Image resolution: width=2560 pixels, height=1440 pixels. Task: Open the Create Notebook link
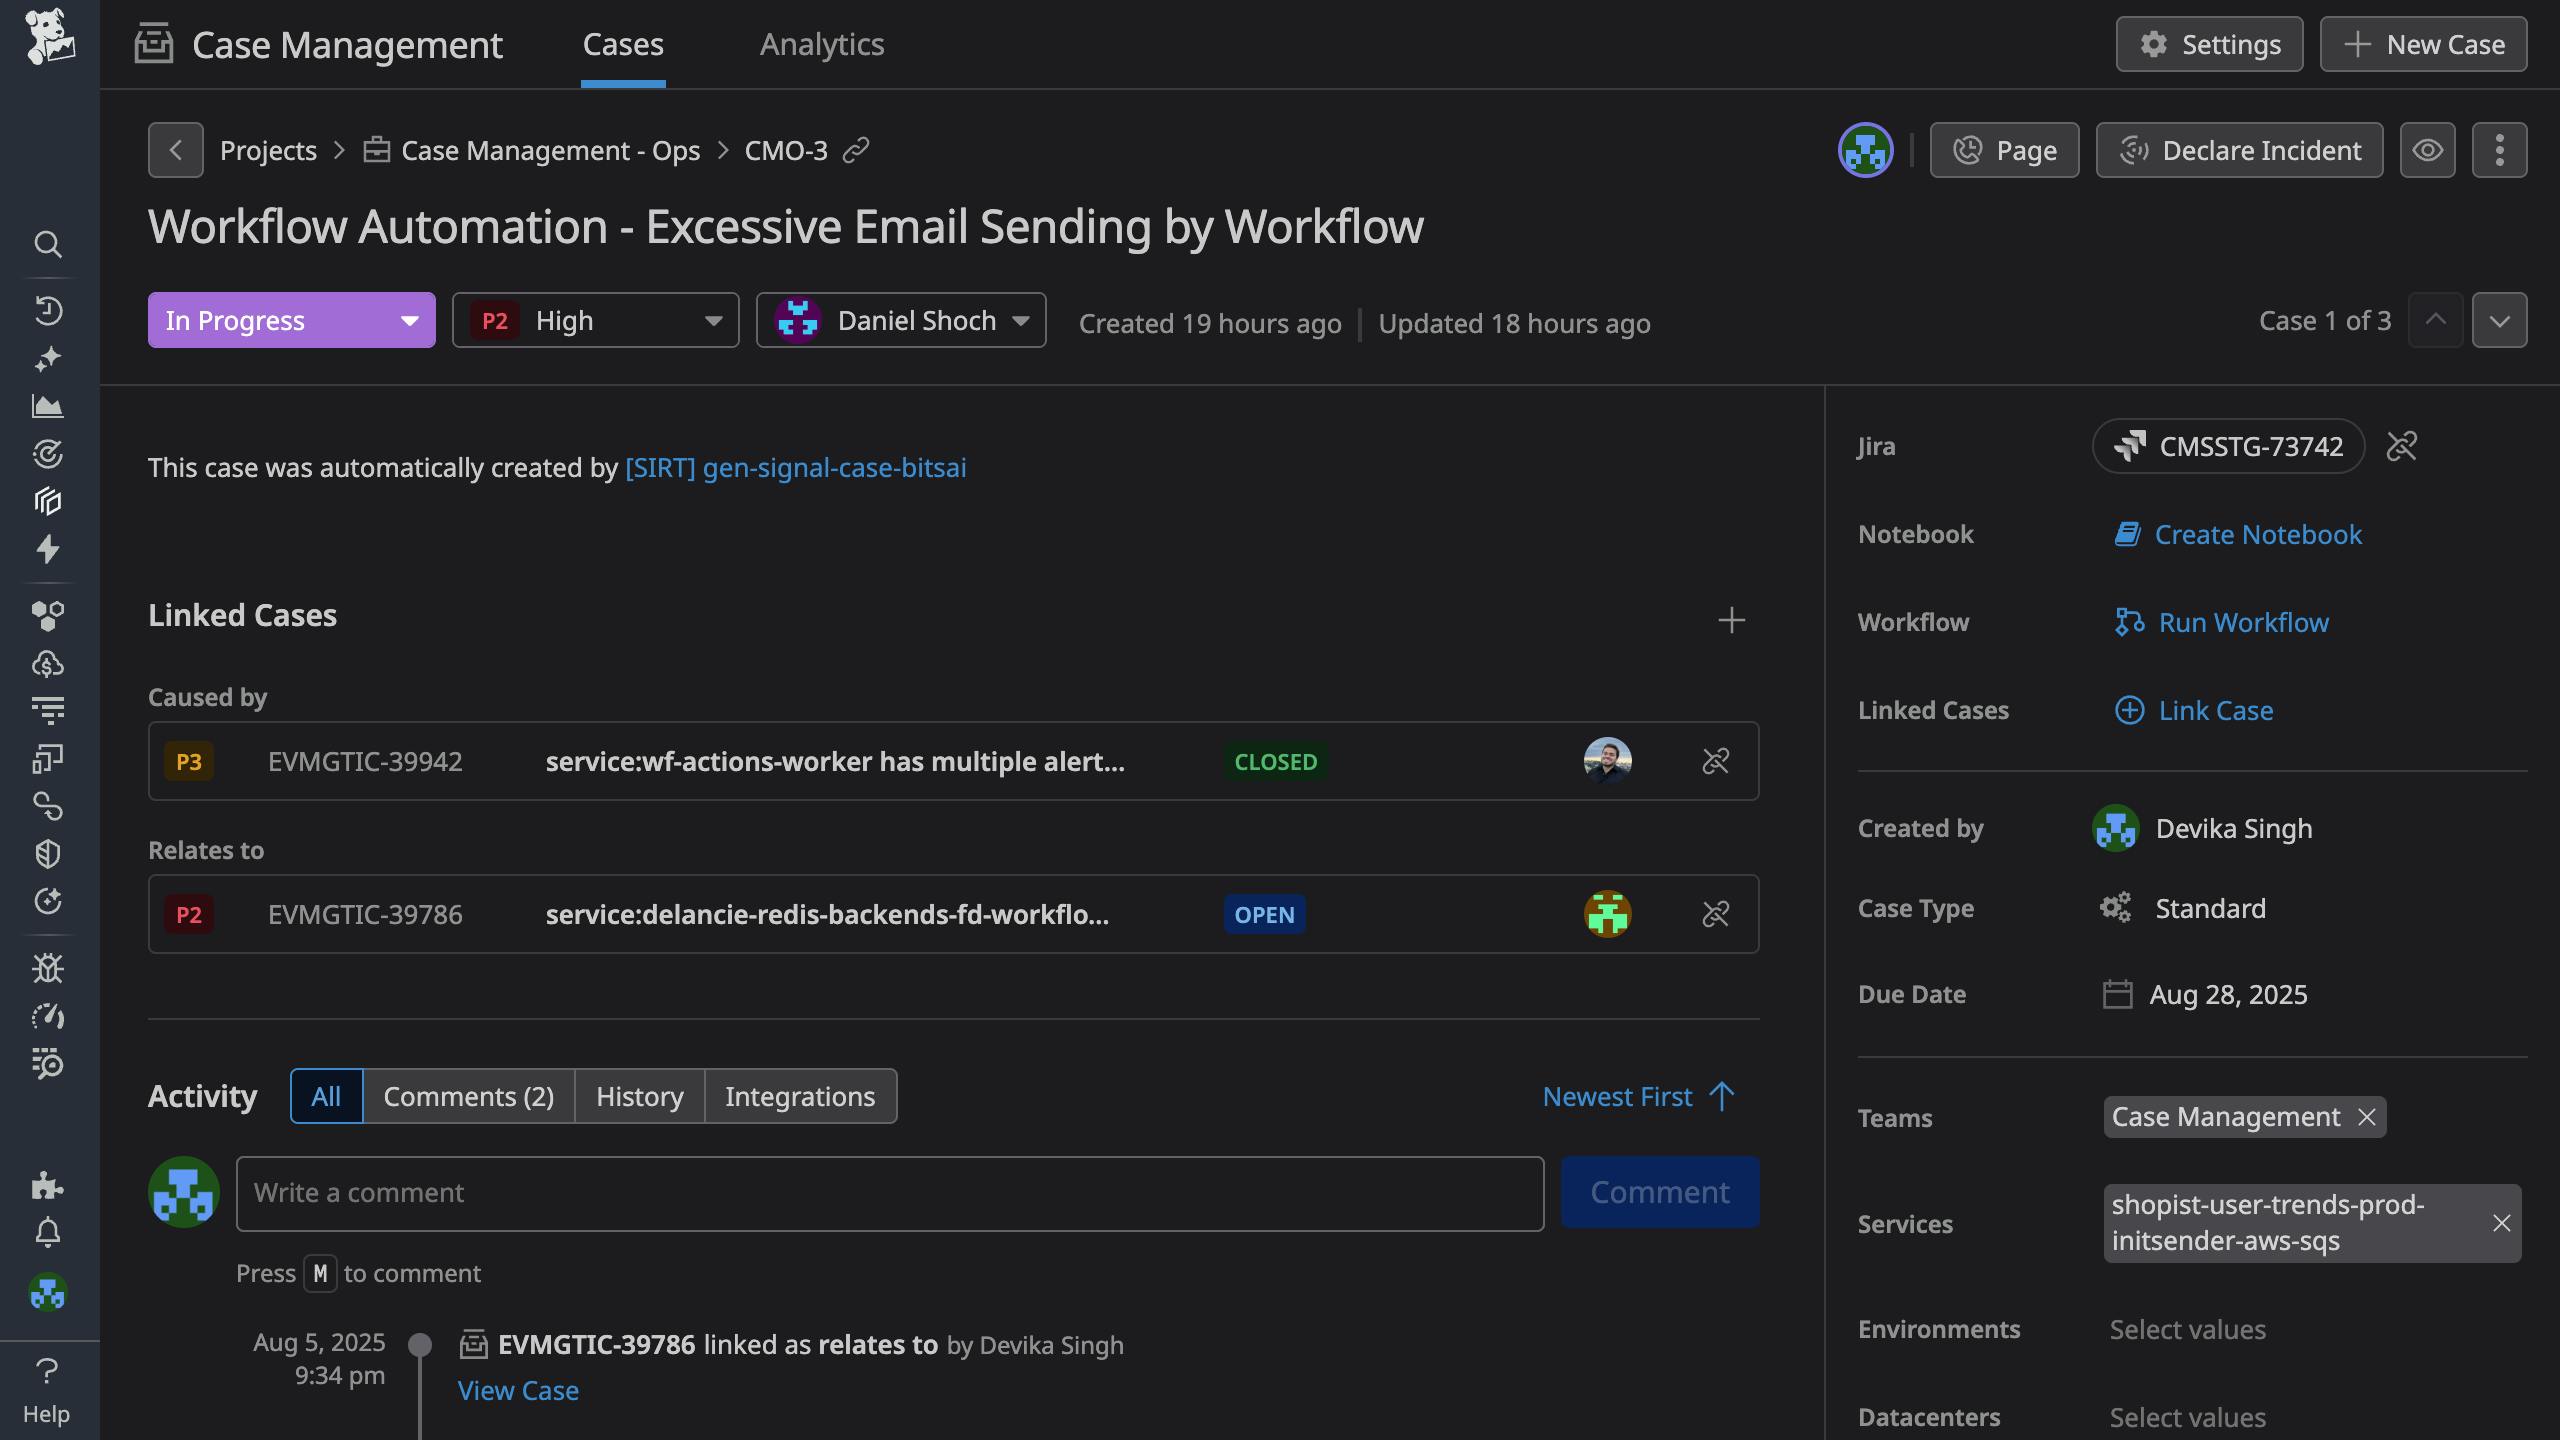(2257, 534)
